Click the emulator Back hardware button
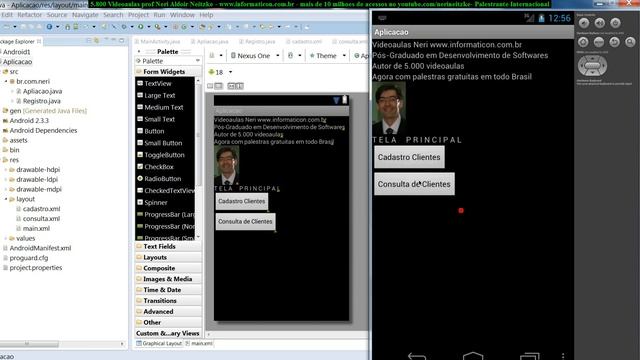 click(x=614, y=42)
